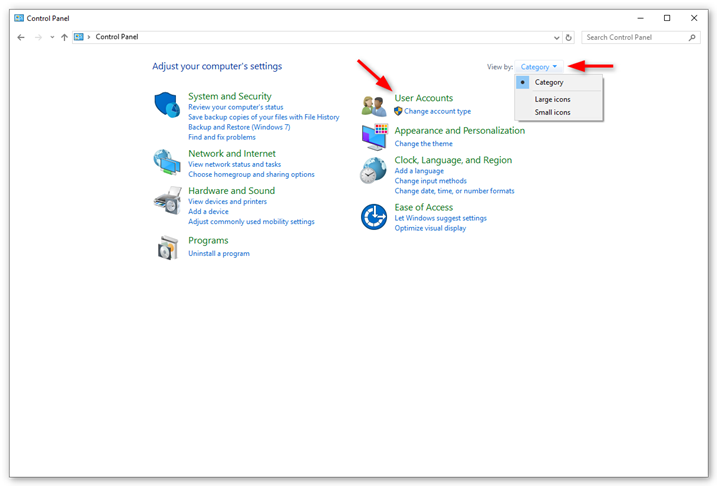The width and height of the screenshot is (717, 486).
Task: Click Change the theme
Action: (x=423, y=144)
